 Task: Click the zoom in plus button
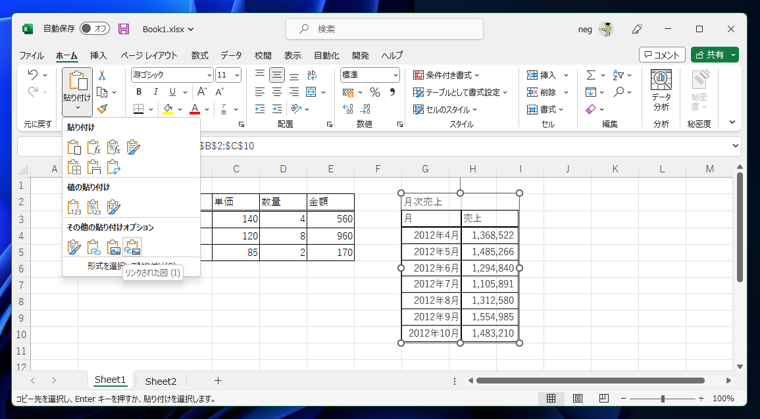point(701,399)
